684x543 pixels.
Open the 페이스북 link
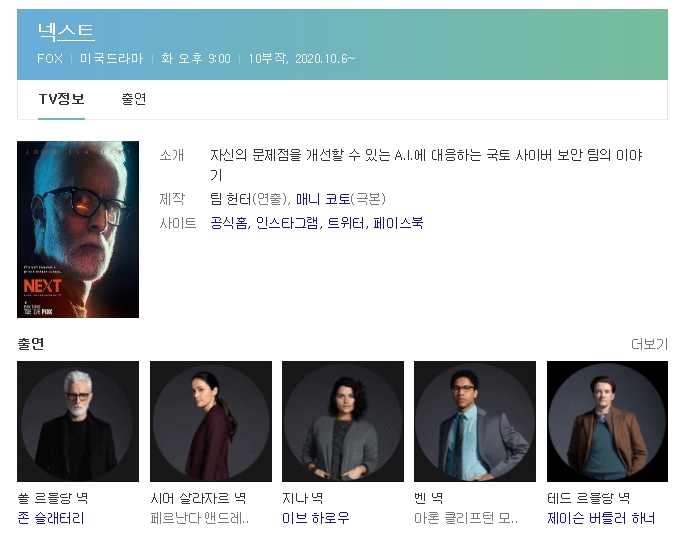398,223
